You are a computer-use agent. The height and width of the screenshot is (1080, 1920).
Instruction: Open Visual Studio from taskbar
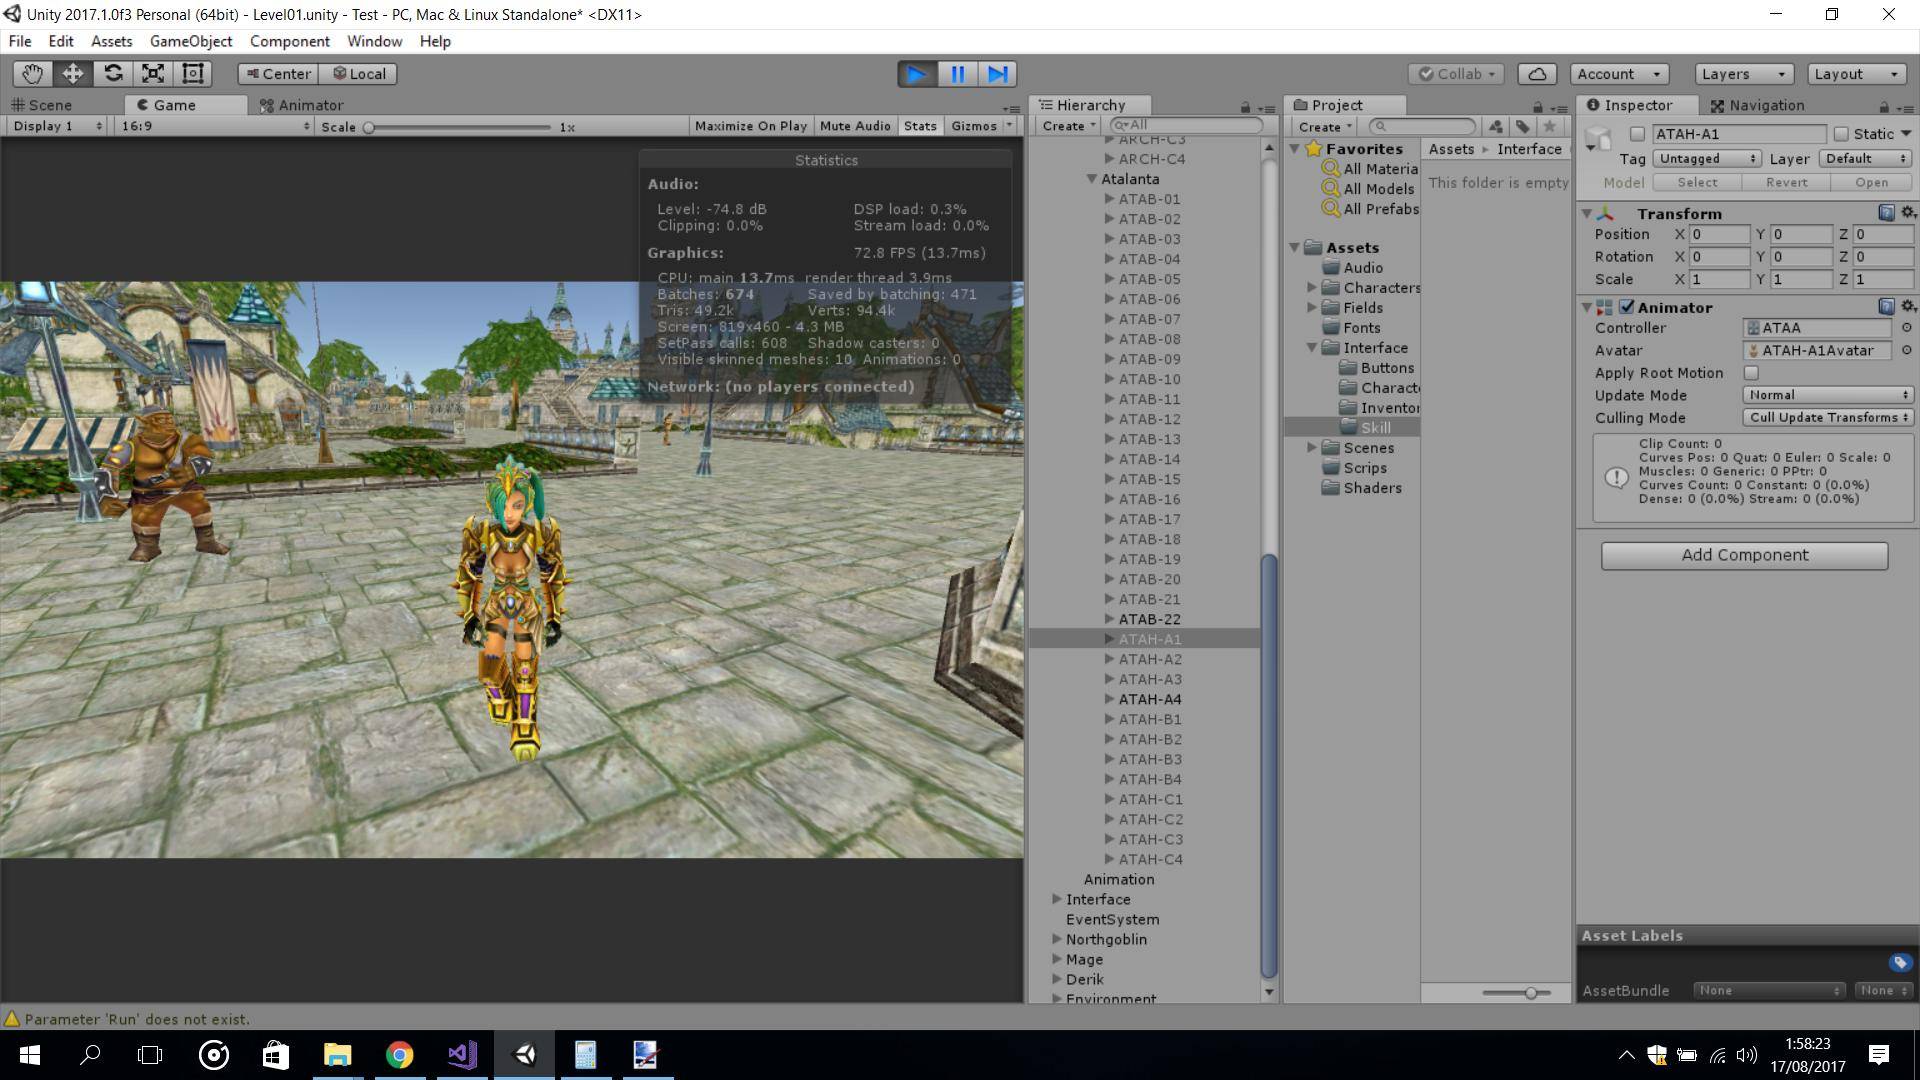click(462, 1055)
